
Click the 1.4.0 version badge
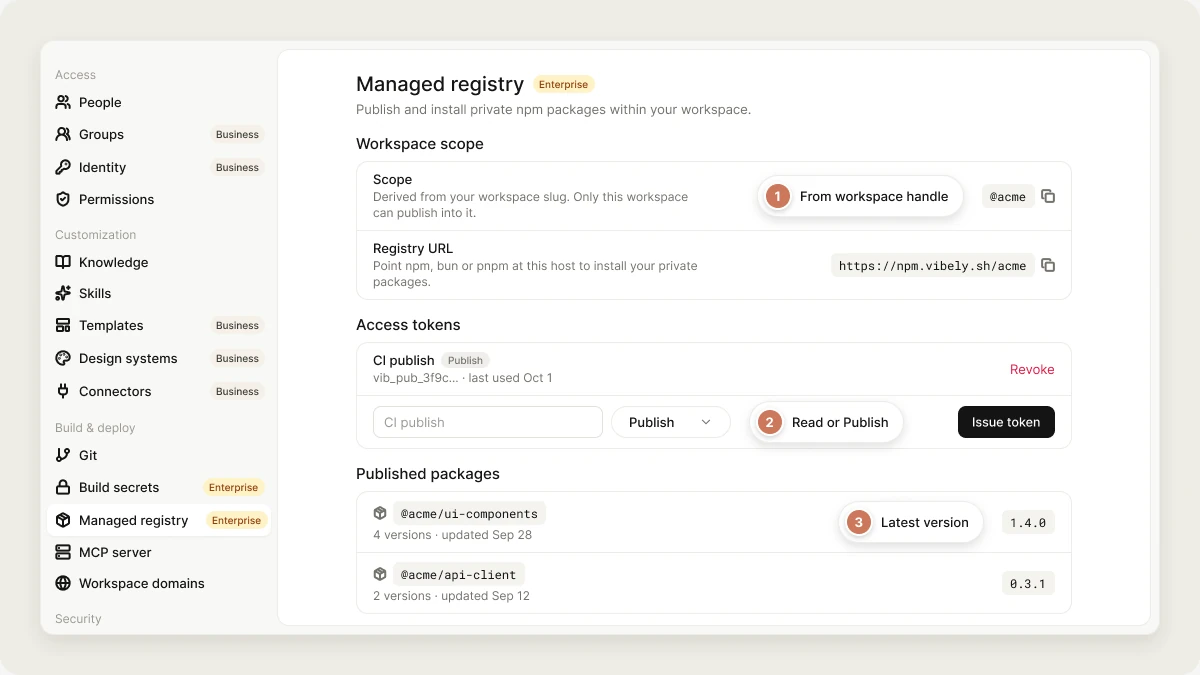tap(1028, 522)
